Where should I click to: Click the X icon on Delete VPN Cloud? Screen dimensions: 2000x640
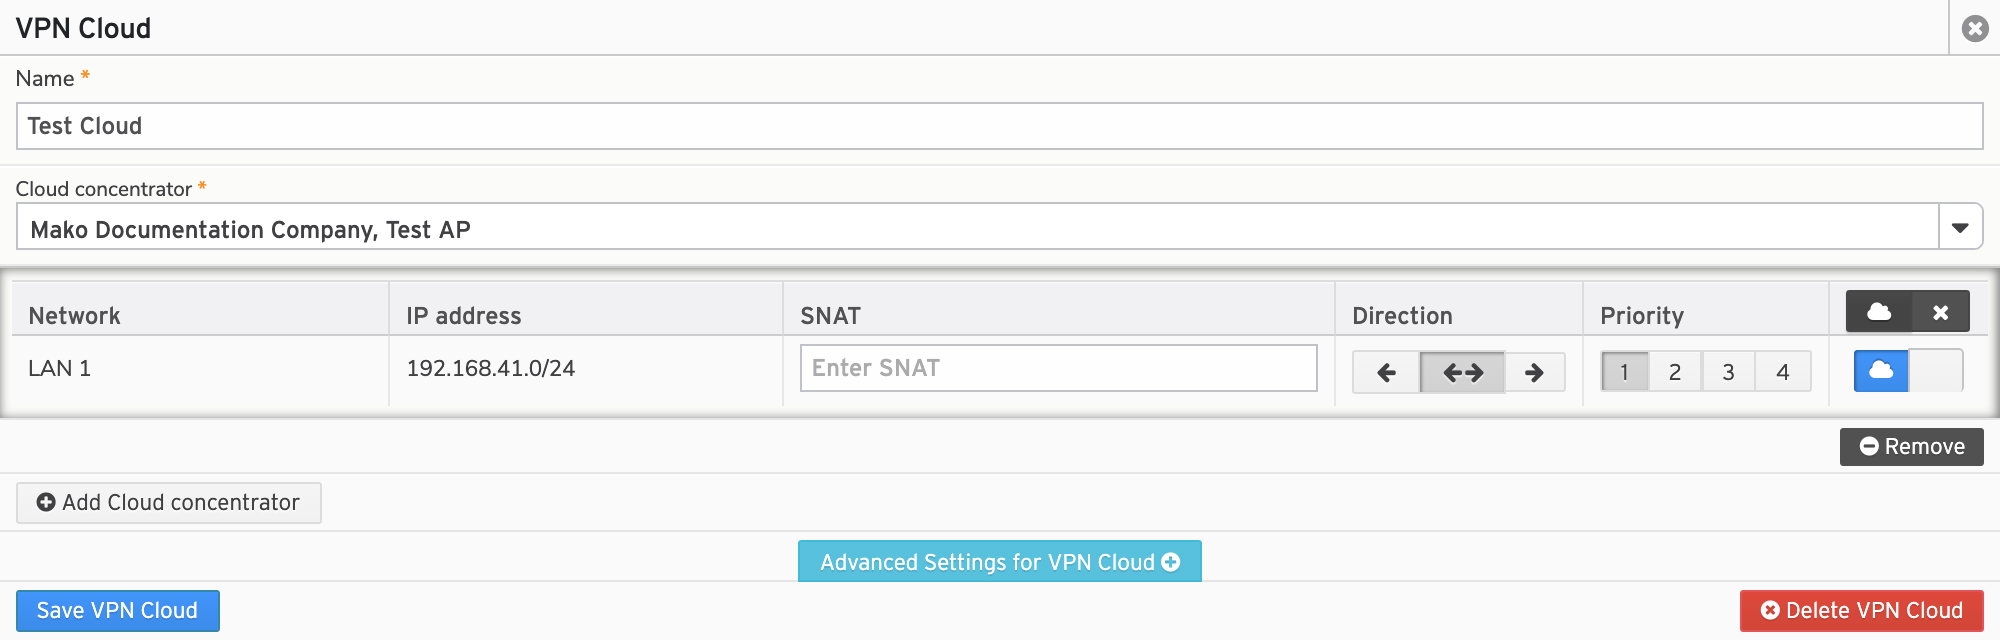point(1769,610)
